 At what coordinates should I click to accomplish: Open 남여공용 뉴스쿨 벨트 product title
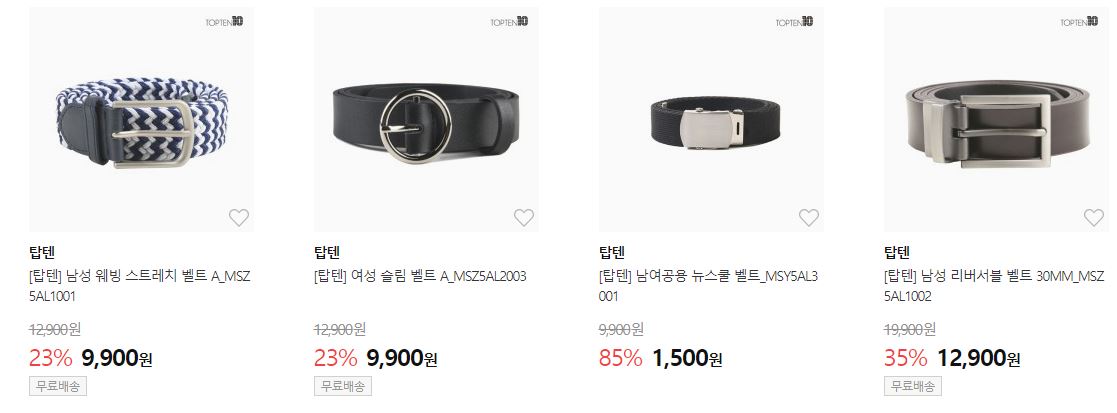(x=709, y=286)
